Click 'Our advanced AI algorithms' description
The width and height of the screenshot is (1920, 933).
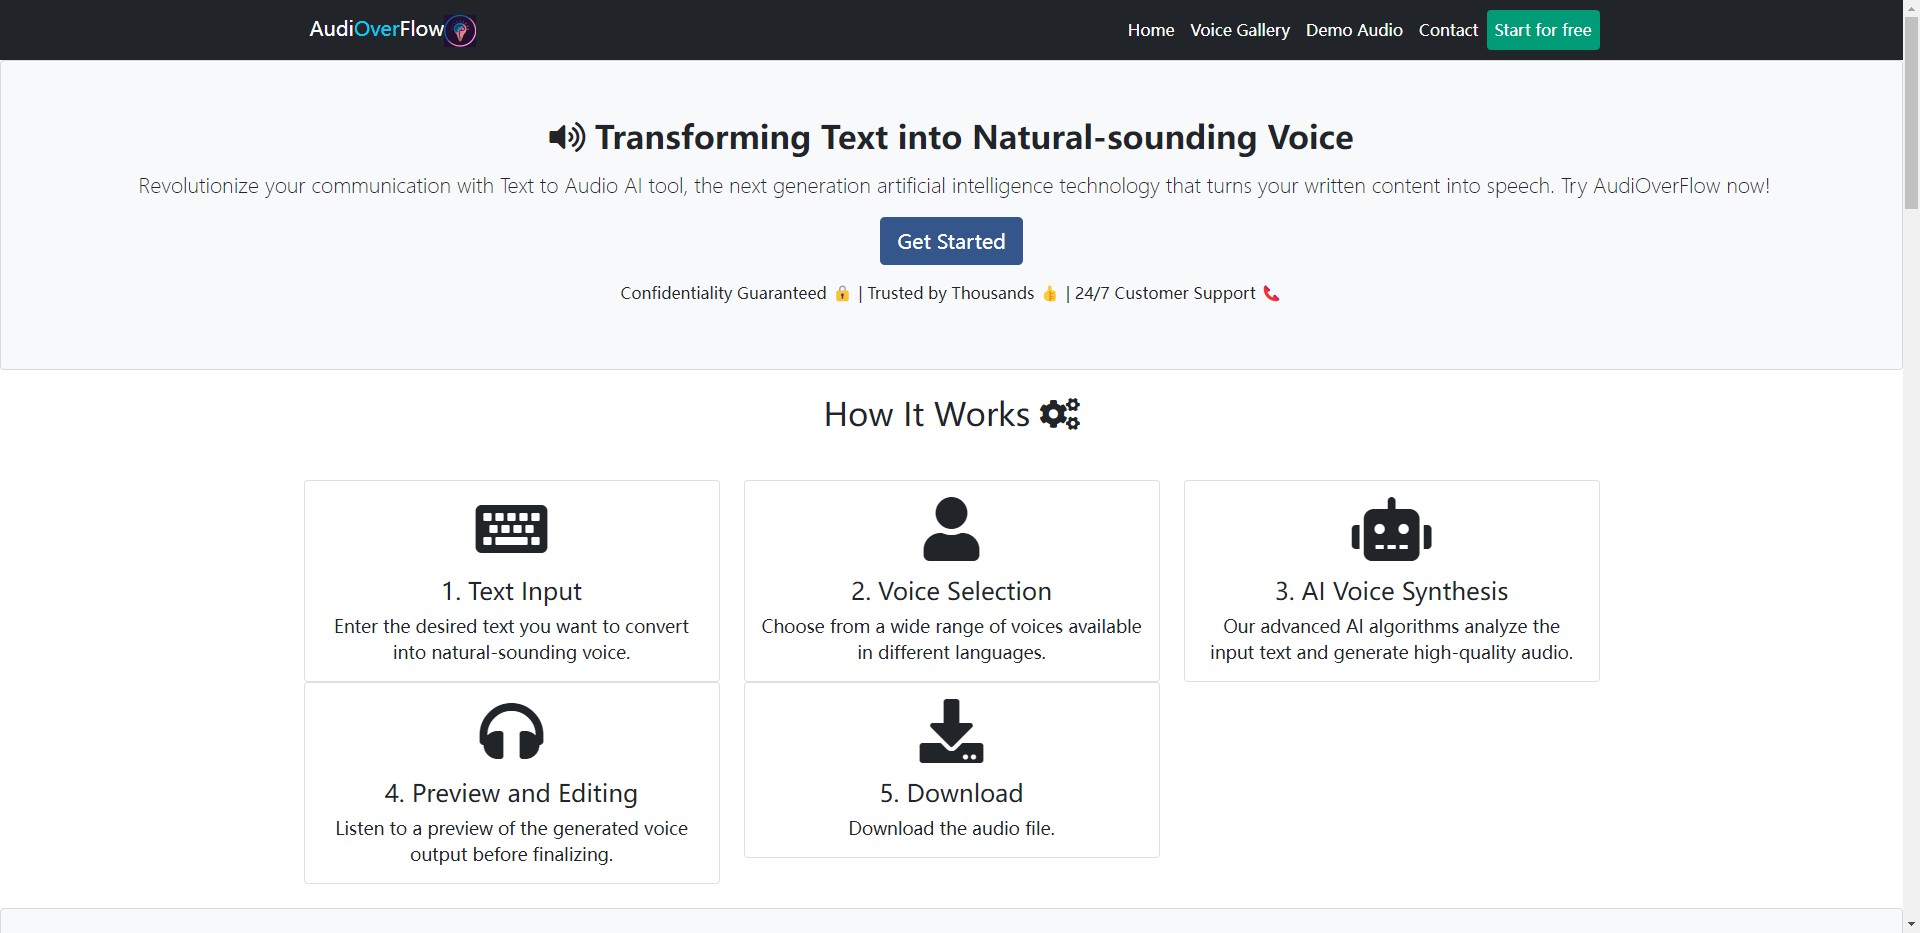[x=1391, y=639]
